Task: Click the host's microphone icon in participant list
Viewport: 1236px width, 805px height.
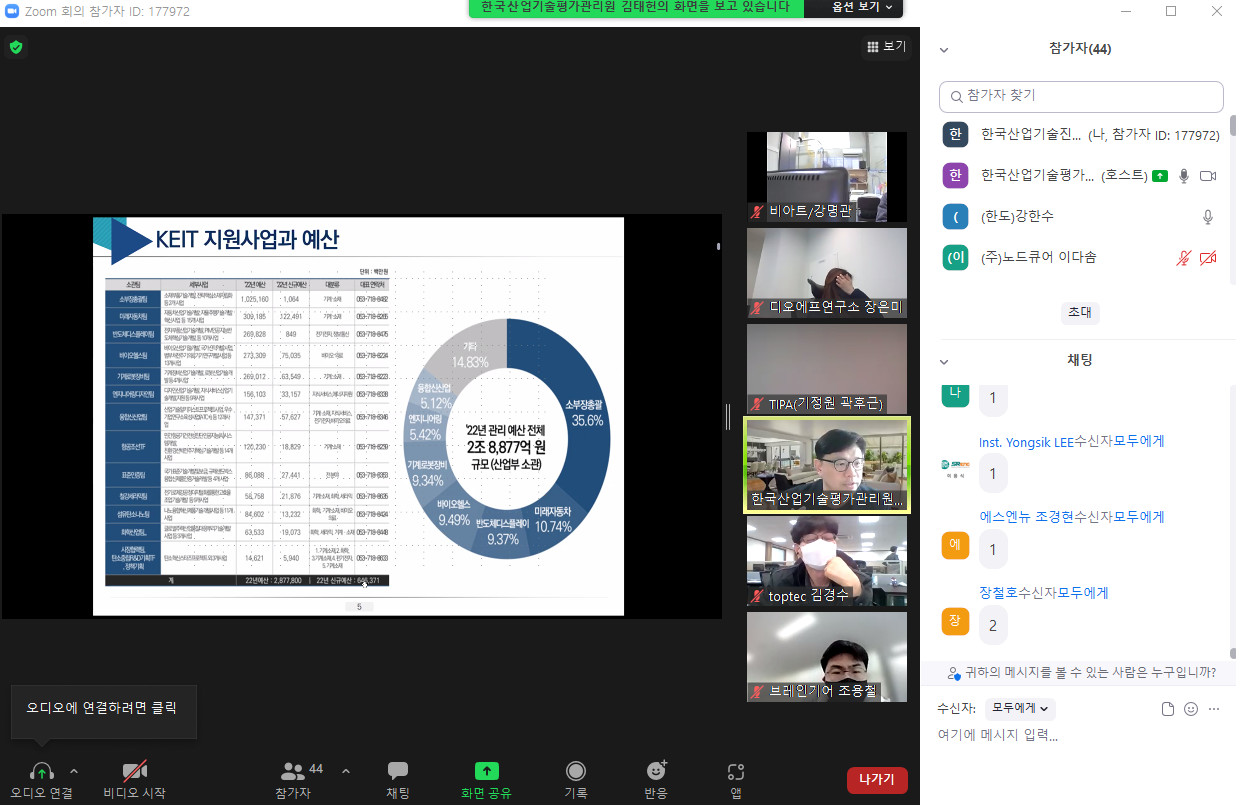Action: pos(1184,176)
